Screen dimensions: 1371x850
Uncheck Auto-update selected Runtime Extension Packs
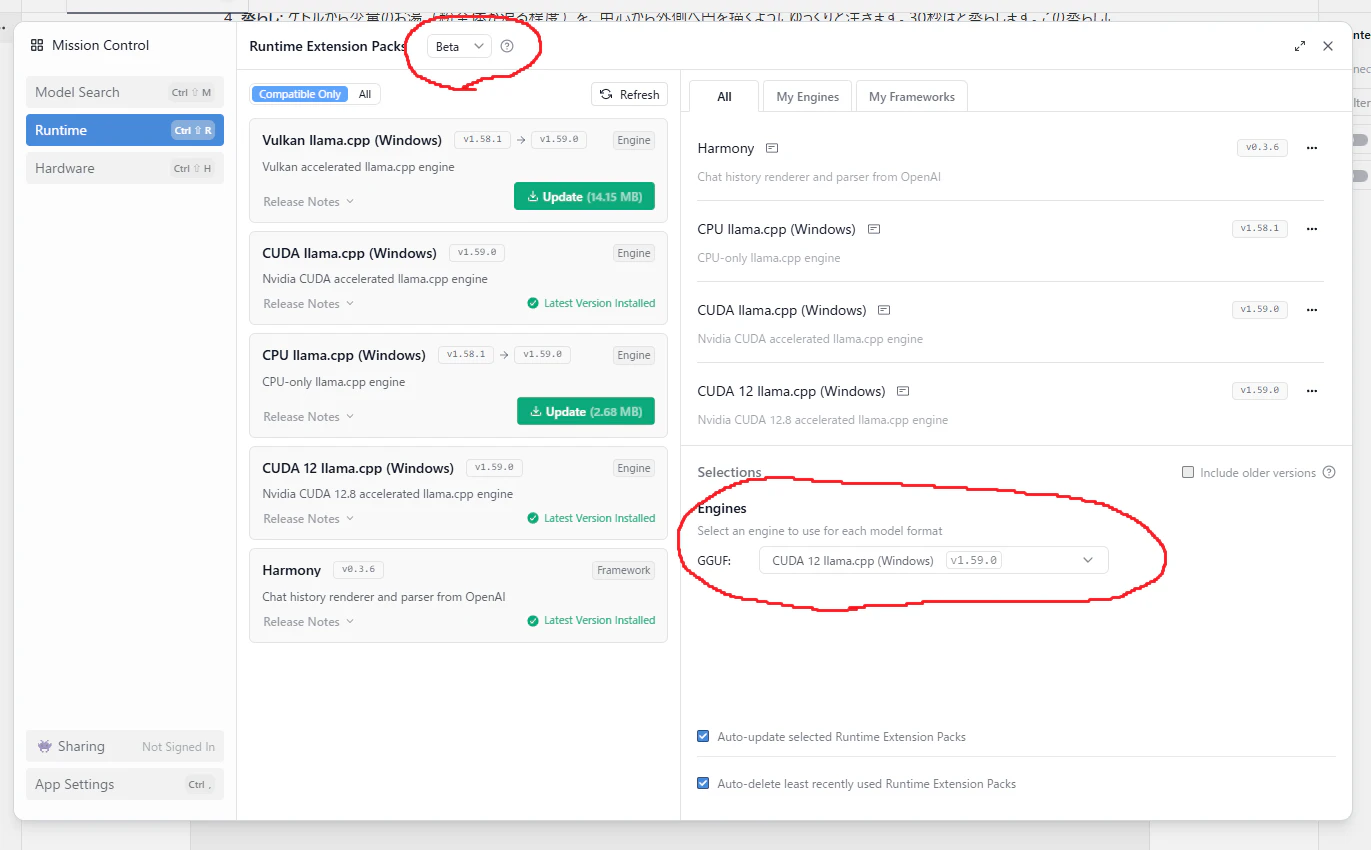click(703, 736)
